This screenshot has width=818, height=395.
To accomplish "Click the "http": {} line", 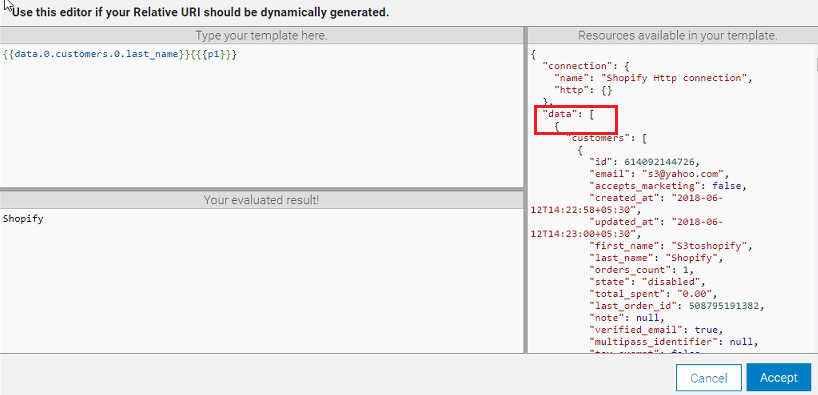I will click(x=583, y=90).
